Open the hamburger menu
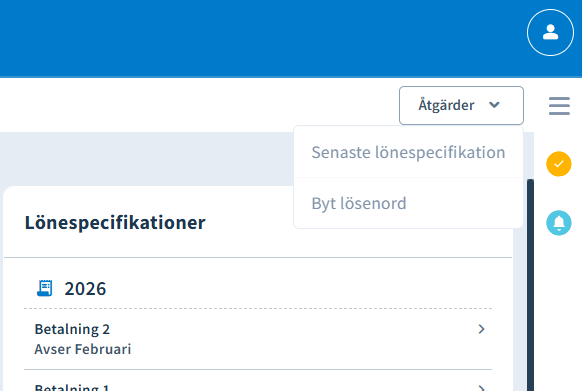582x391 pixels. [559, 106]
